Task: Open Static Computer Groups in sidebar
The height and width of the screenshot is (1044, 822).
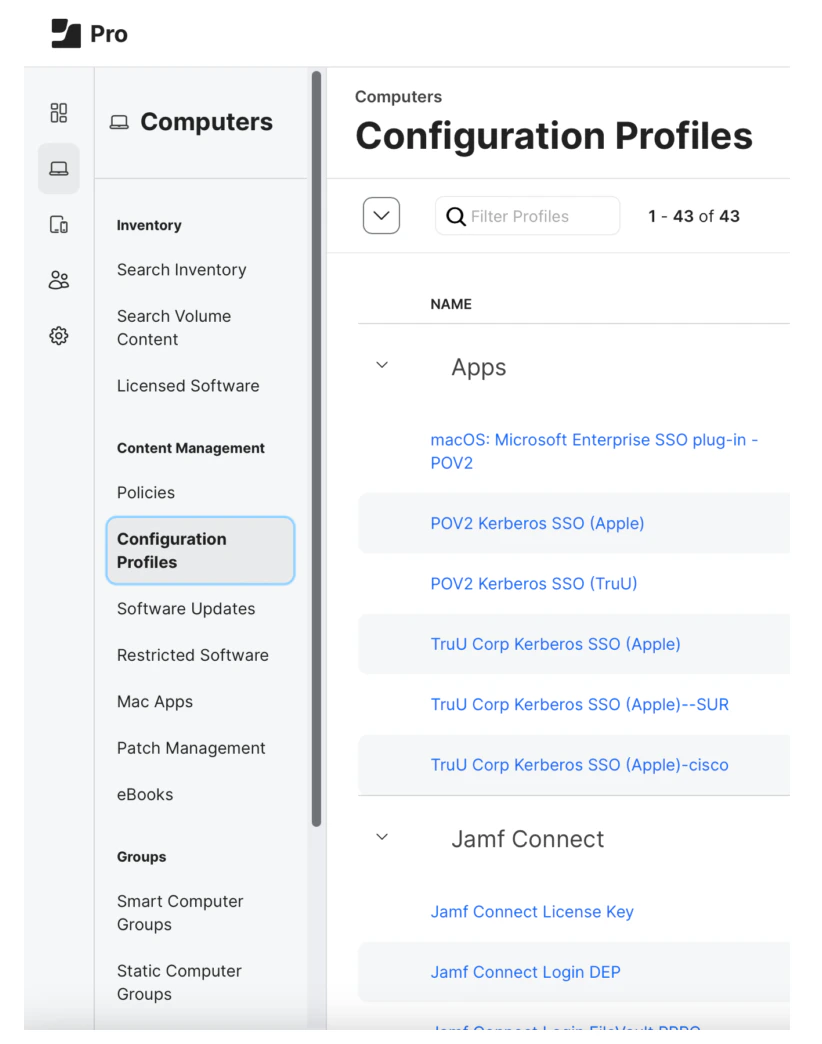Action: tap(179, 983)
